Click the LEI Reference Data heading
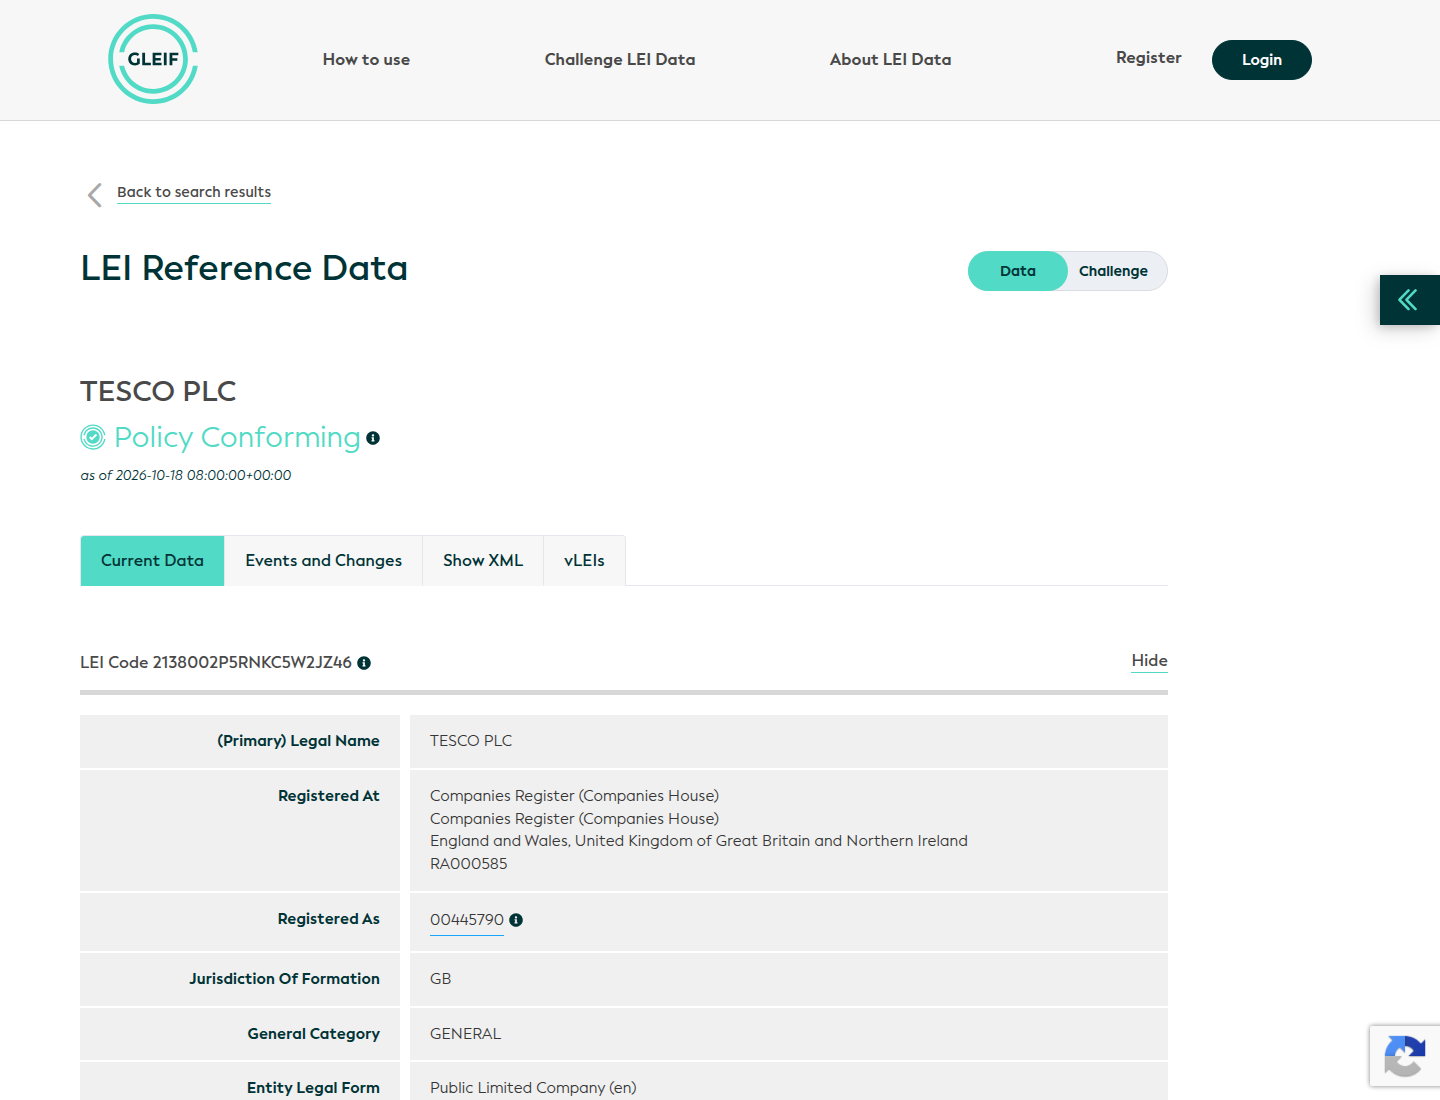This screenshot has width=1440, height=1100. coord(244,268)
